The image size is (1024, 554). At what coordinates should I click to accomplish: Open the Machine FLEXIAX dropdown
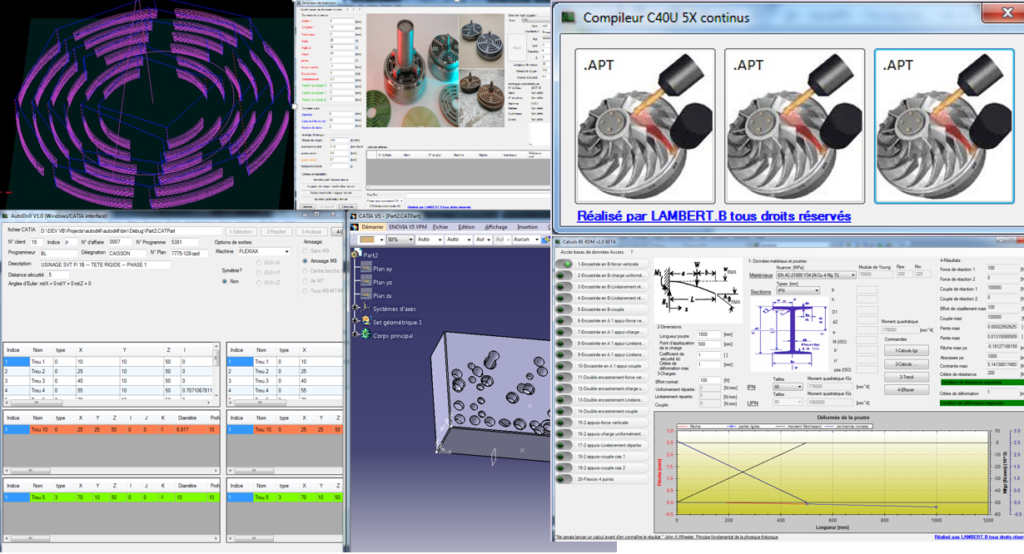[263, 251]
